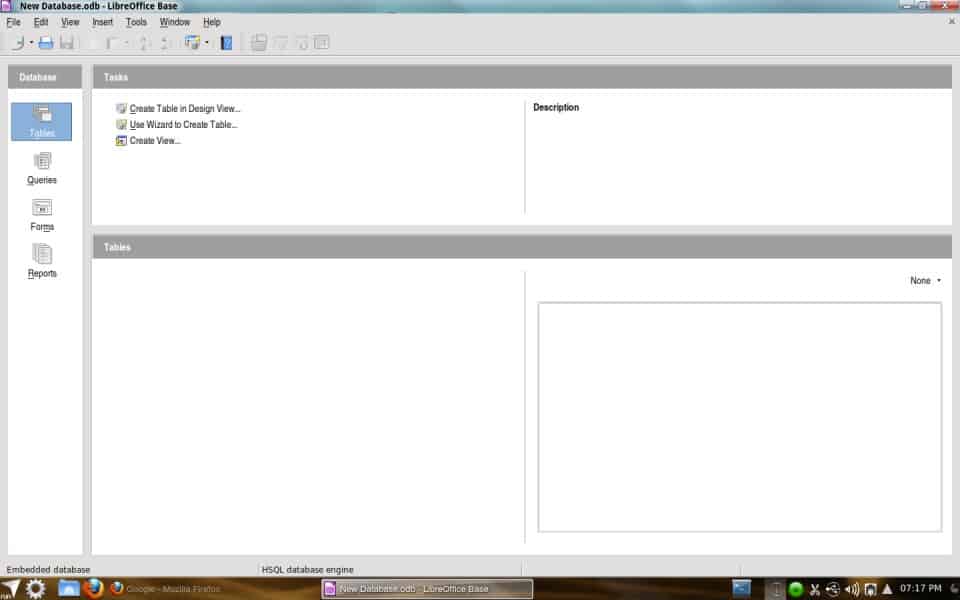Click the Description label in Tasks
This screenshot has width=960, height=600.
click(556, 107)
